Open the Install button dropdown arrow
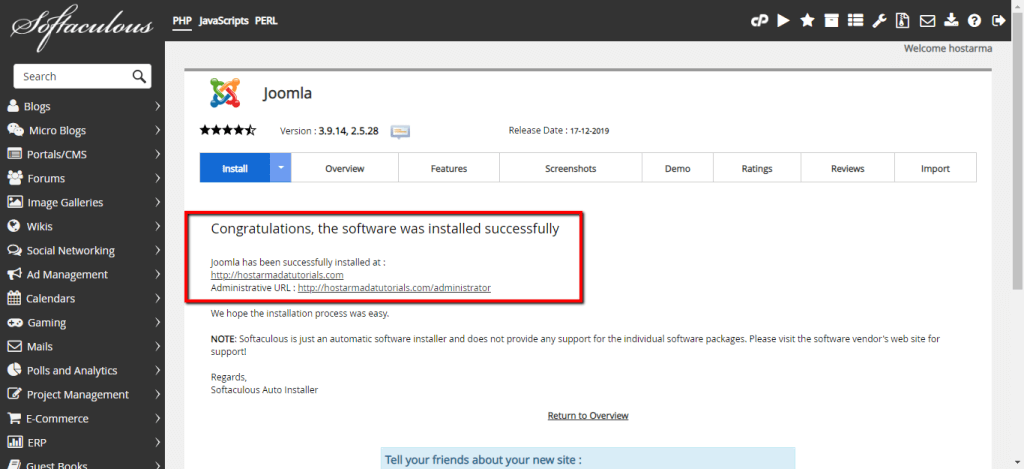The height and width of the screenshot is (469, 1024). click(280, 168)
